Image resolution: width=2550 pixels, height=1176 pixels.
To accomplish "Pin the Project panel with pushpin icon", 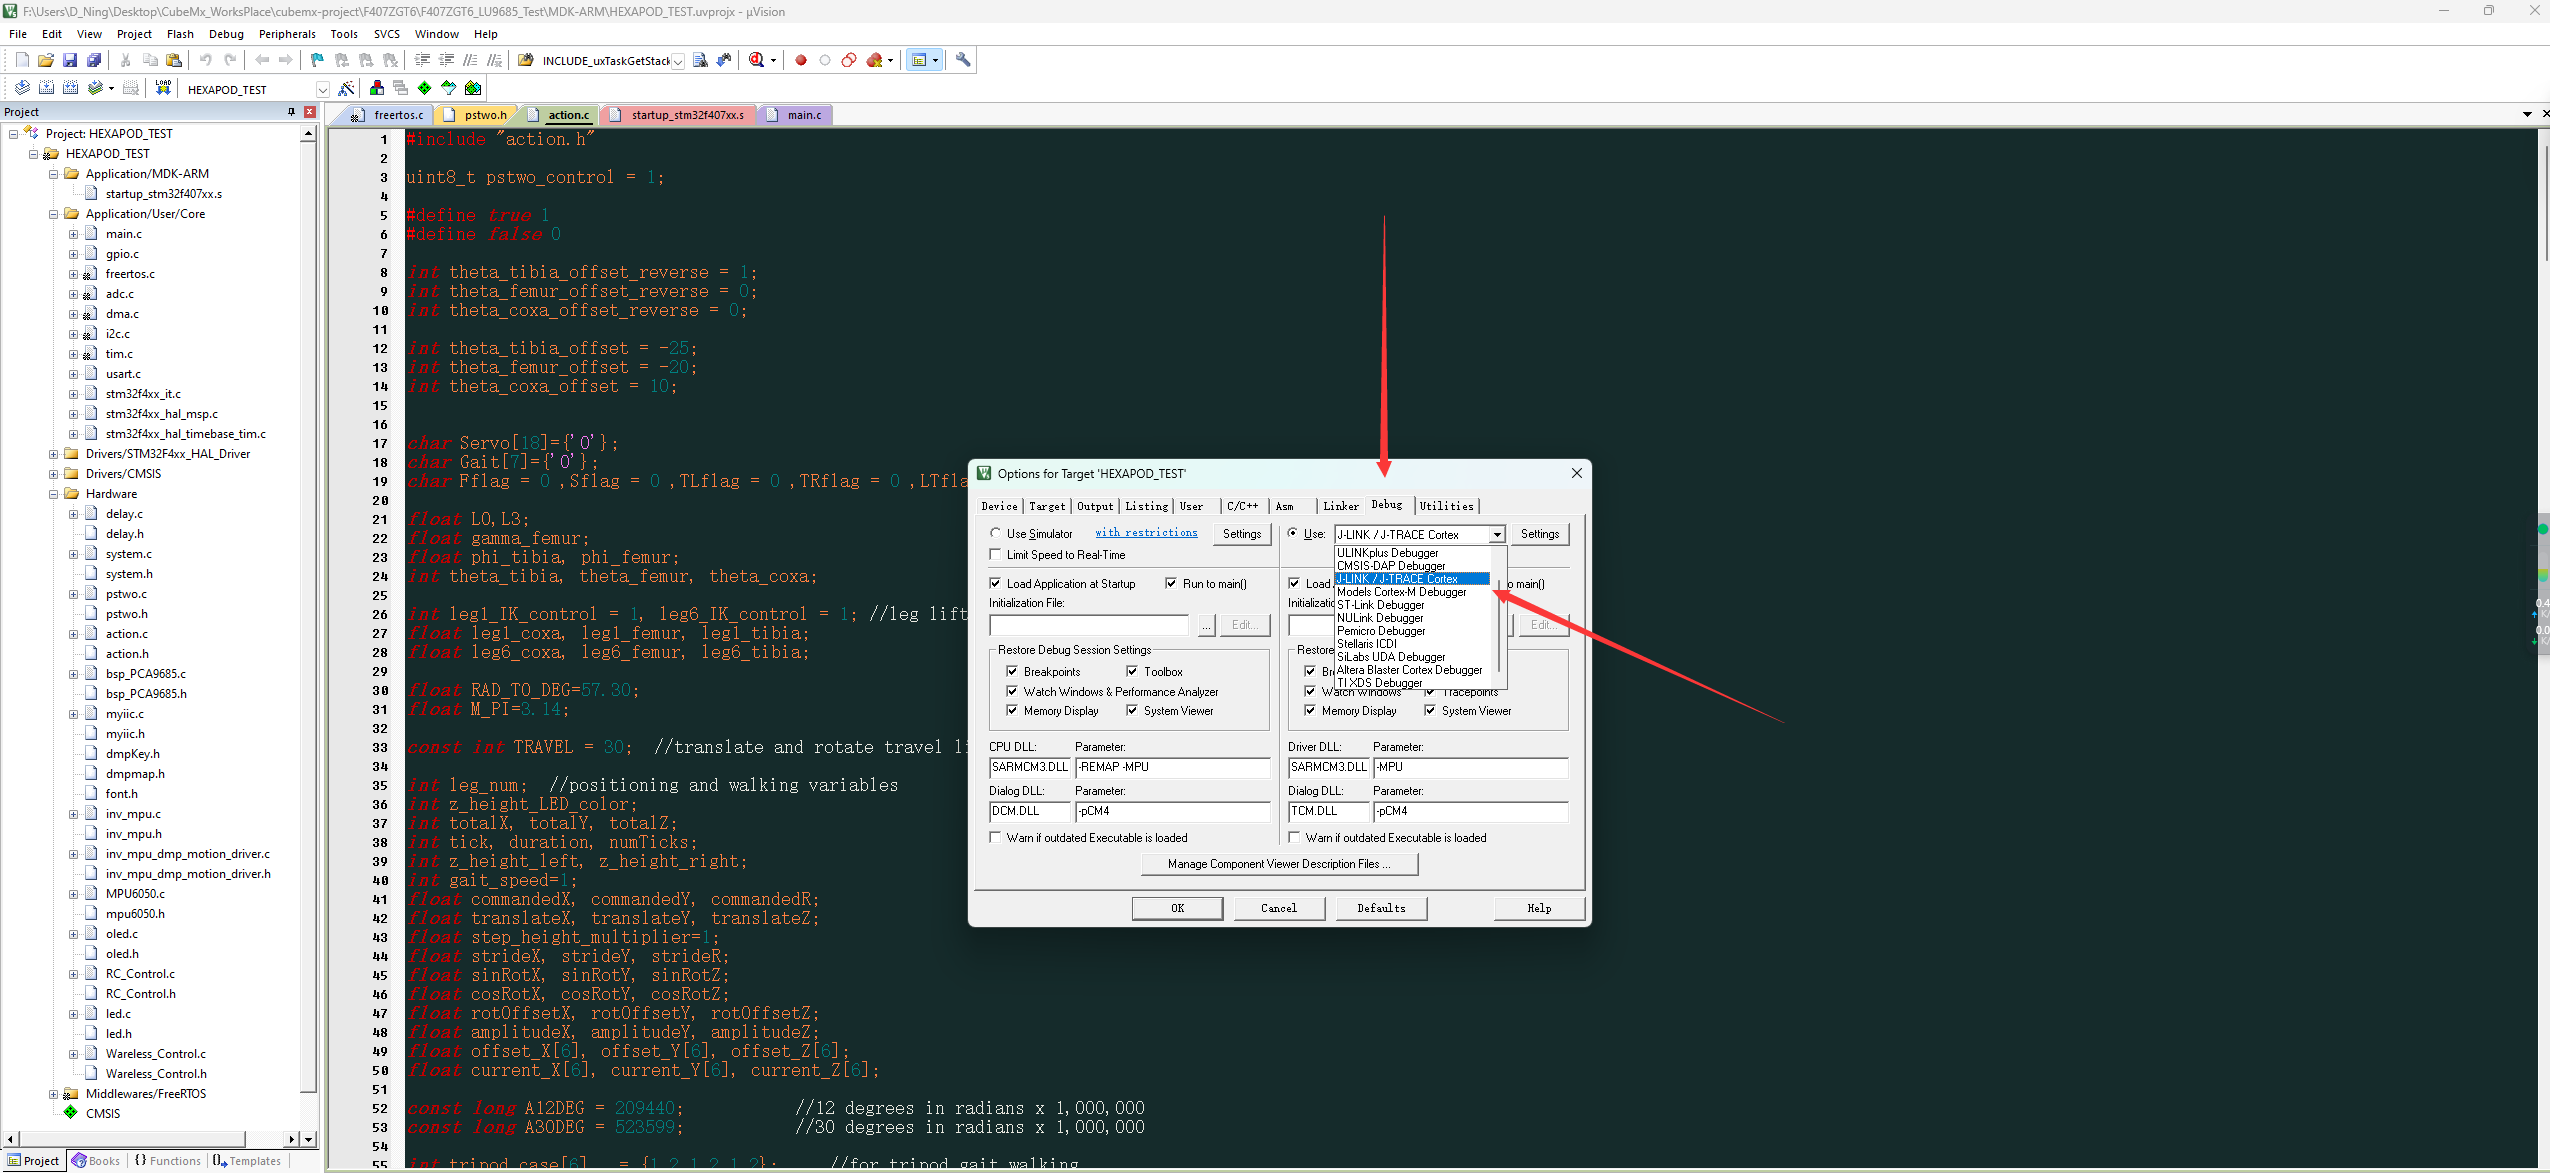I will tap(291, 112).
